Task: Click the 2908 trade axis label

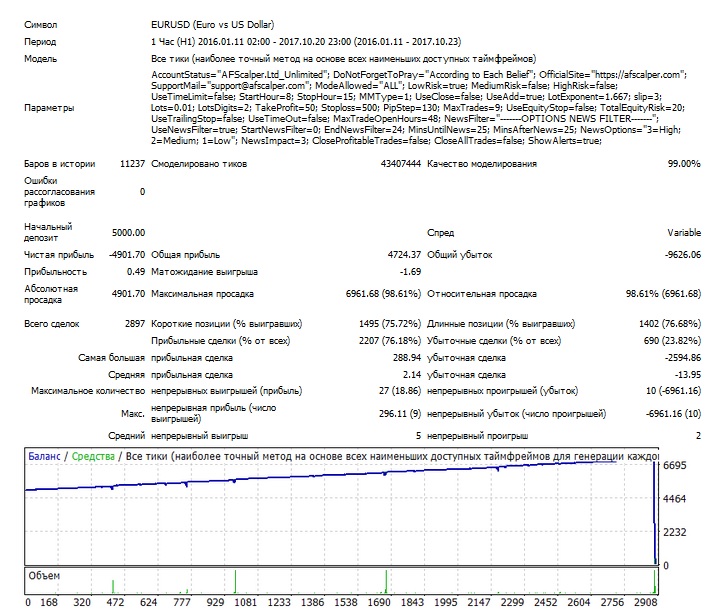Action: point(646,602)
